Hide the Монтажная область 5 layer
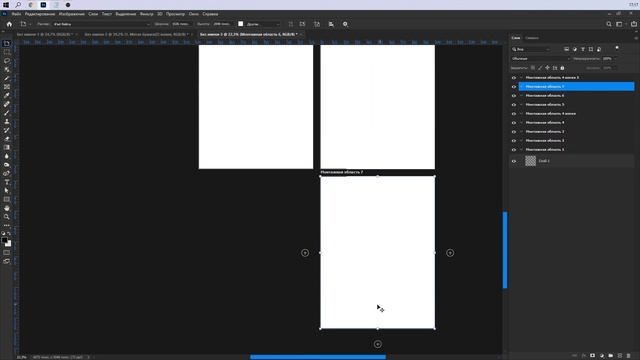The width and height of the screenshot is (640, 360). click(514, 104)
